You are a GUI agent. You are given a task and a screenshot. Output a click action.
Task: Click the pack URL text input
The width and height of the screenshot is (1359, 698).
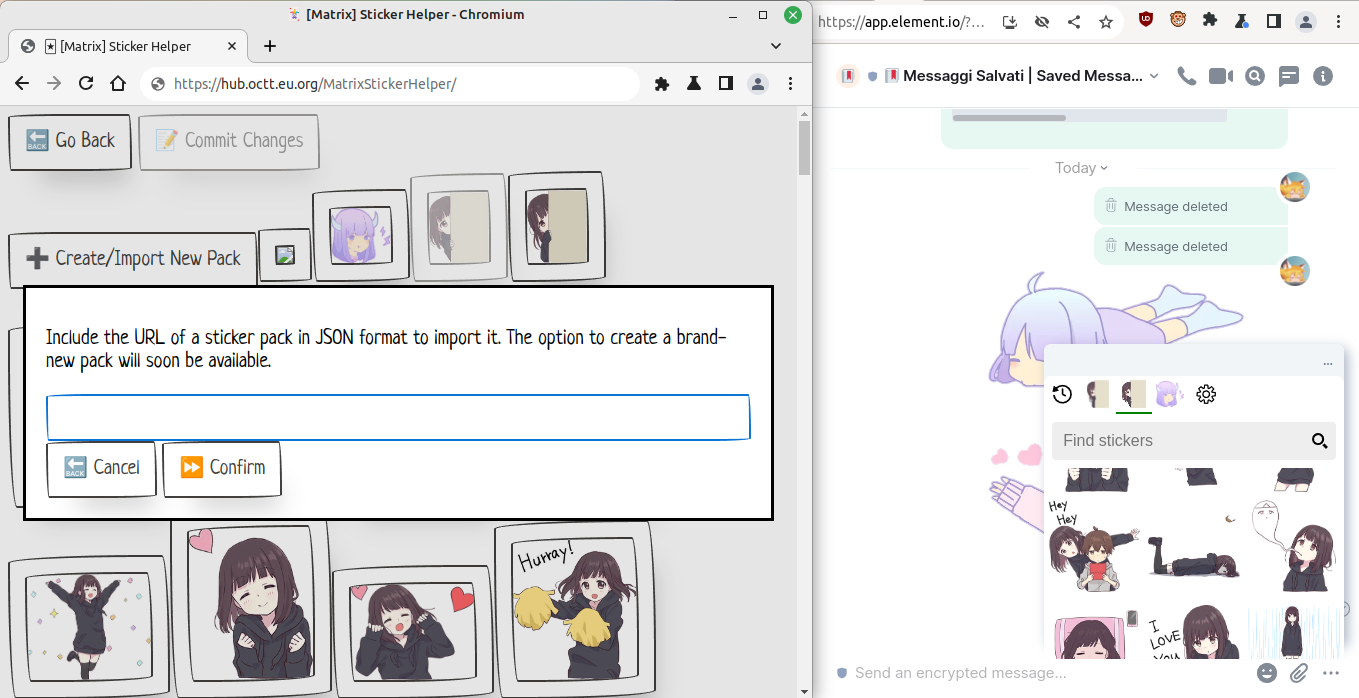[x=398, y=418]
